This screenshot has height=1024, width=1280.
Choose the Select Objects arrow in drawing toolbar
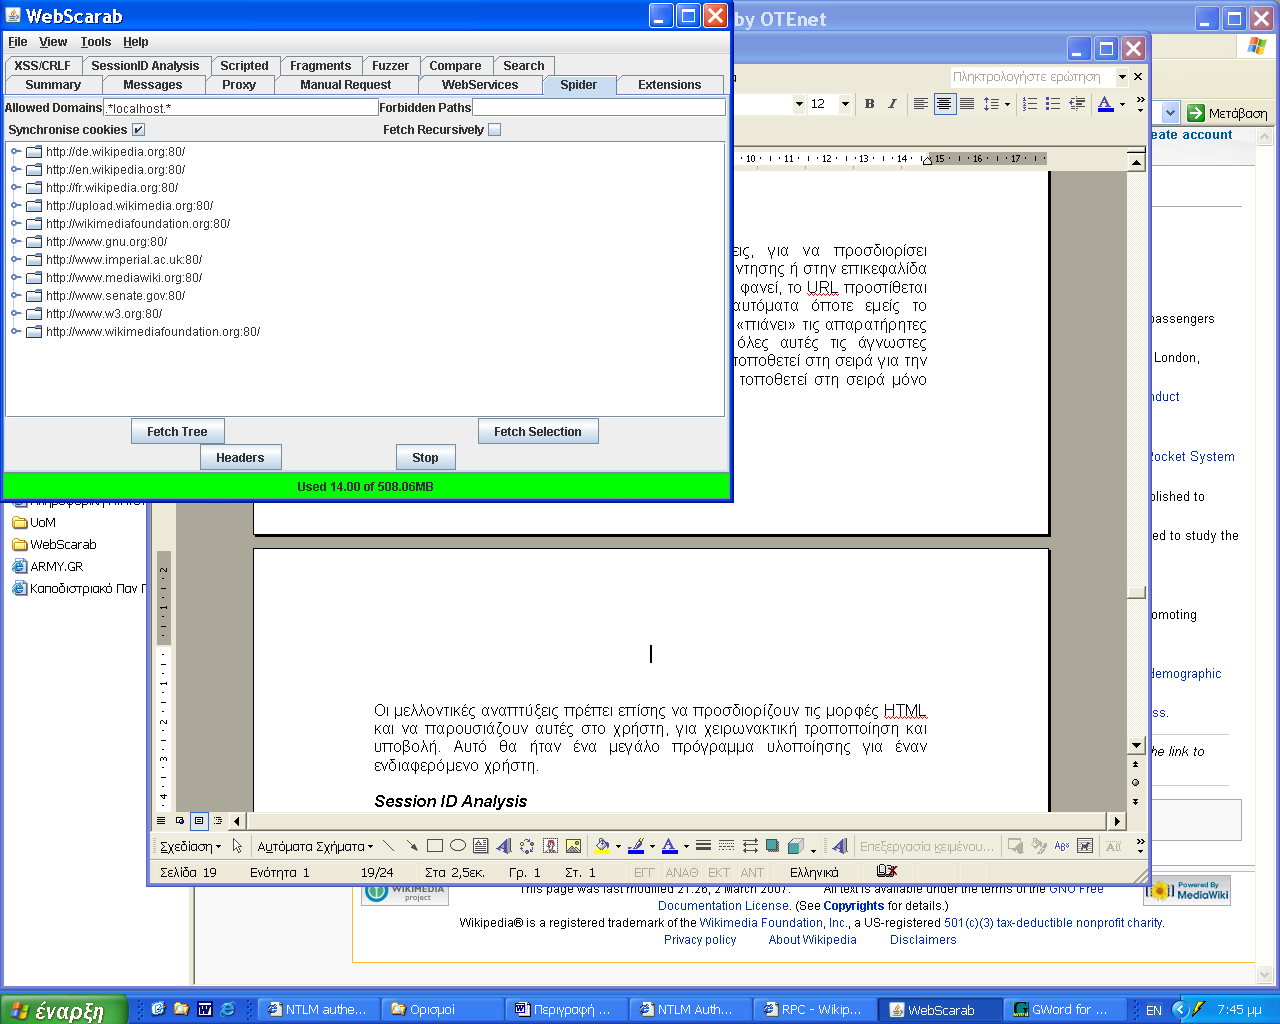coord(237,846)
